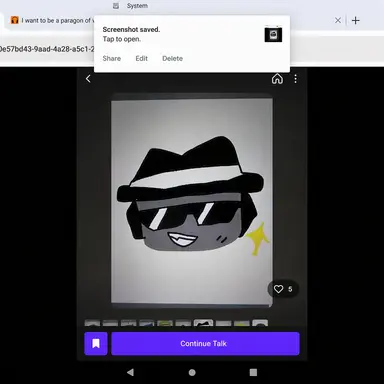Open the three-dot overflow menu
Viewport: 384px width, 384px height.
(x=295, y=79)
